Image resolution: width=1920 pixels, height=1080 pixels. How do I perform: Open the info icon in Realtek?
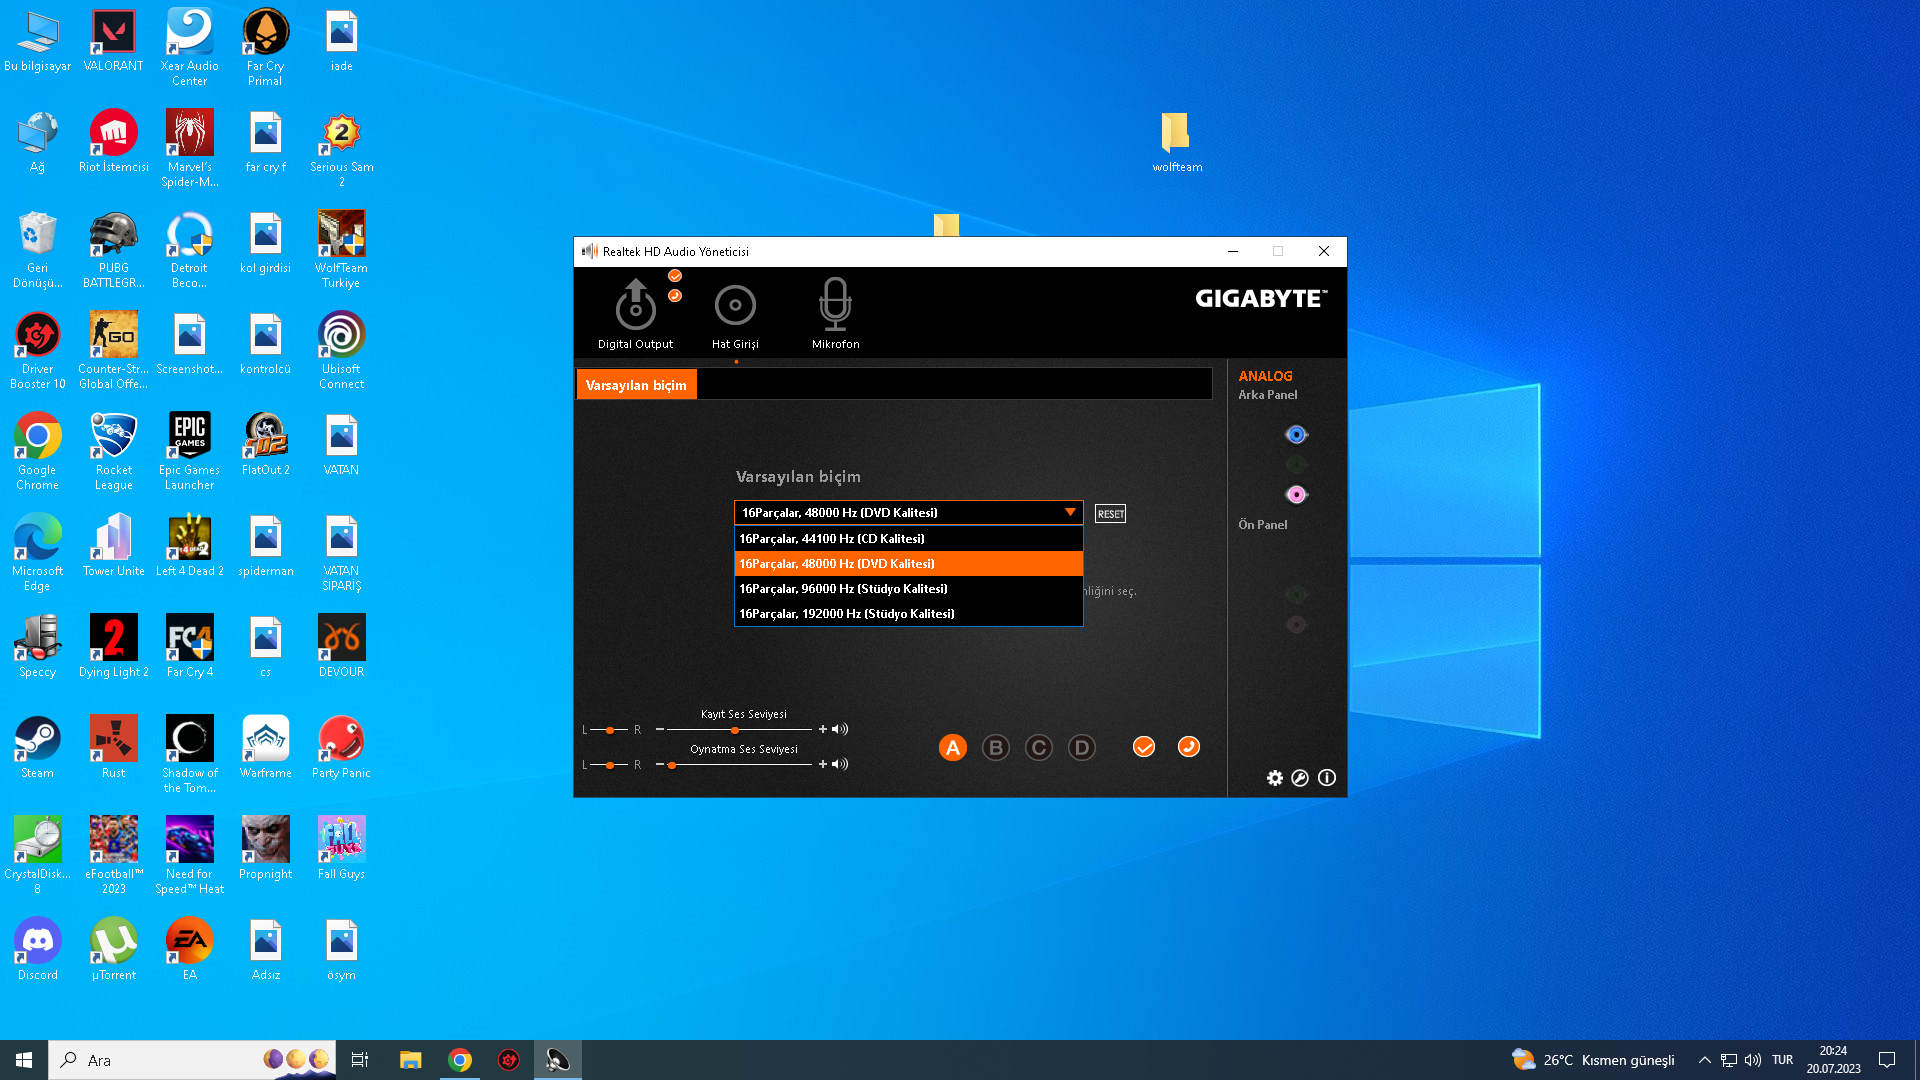[x=1327, y=777]
